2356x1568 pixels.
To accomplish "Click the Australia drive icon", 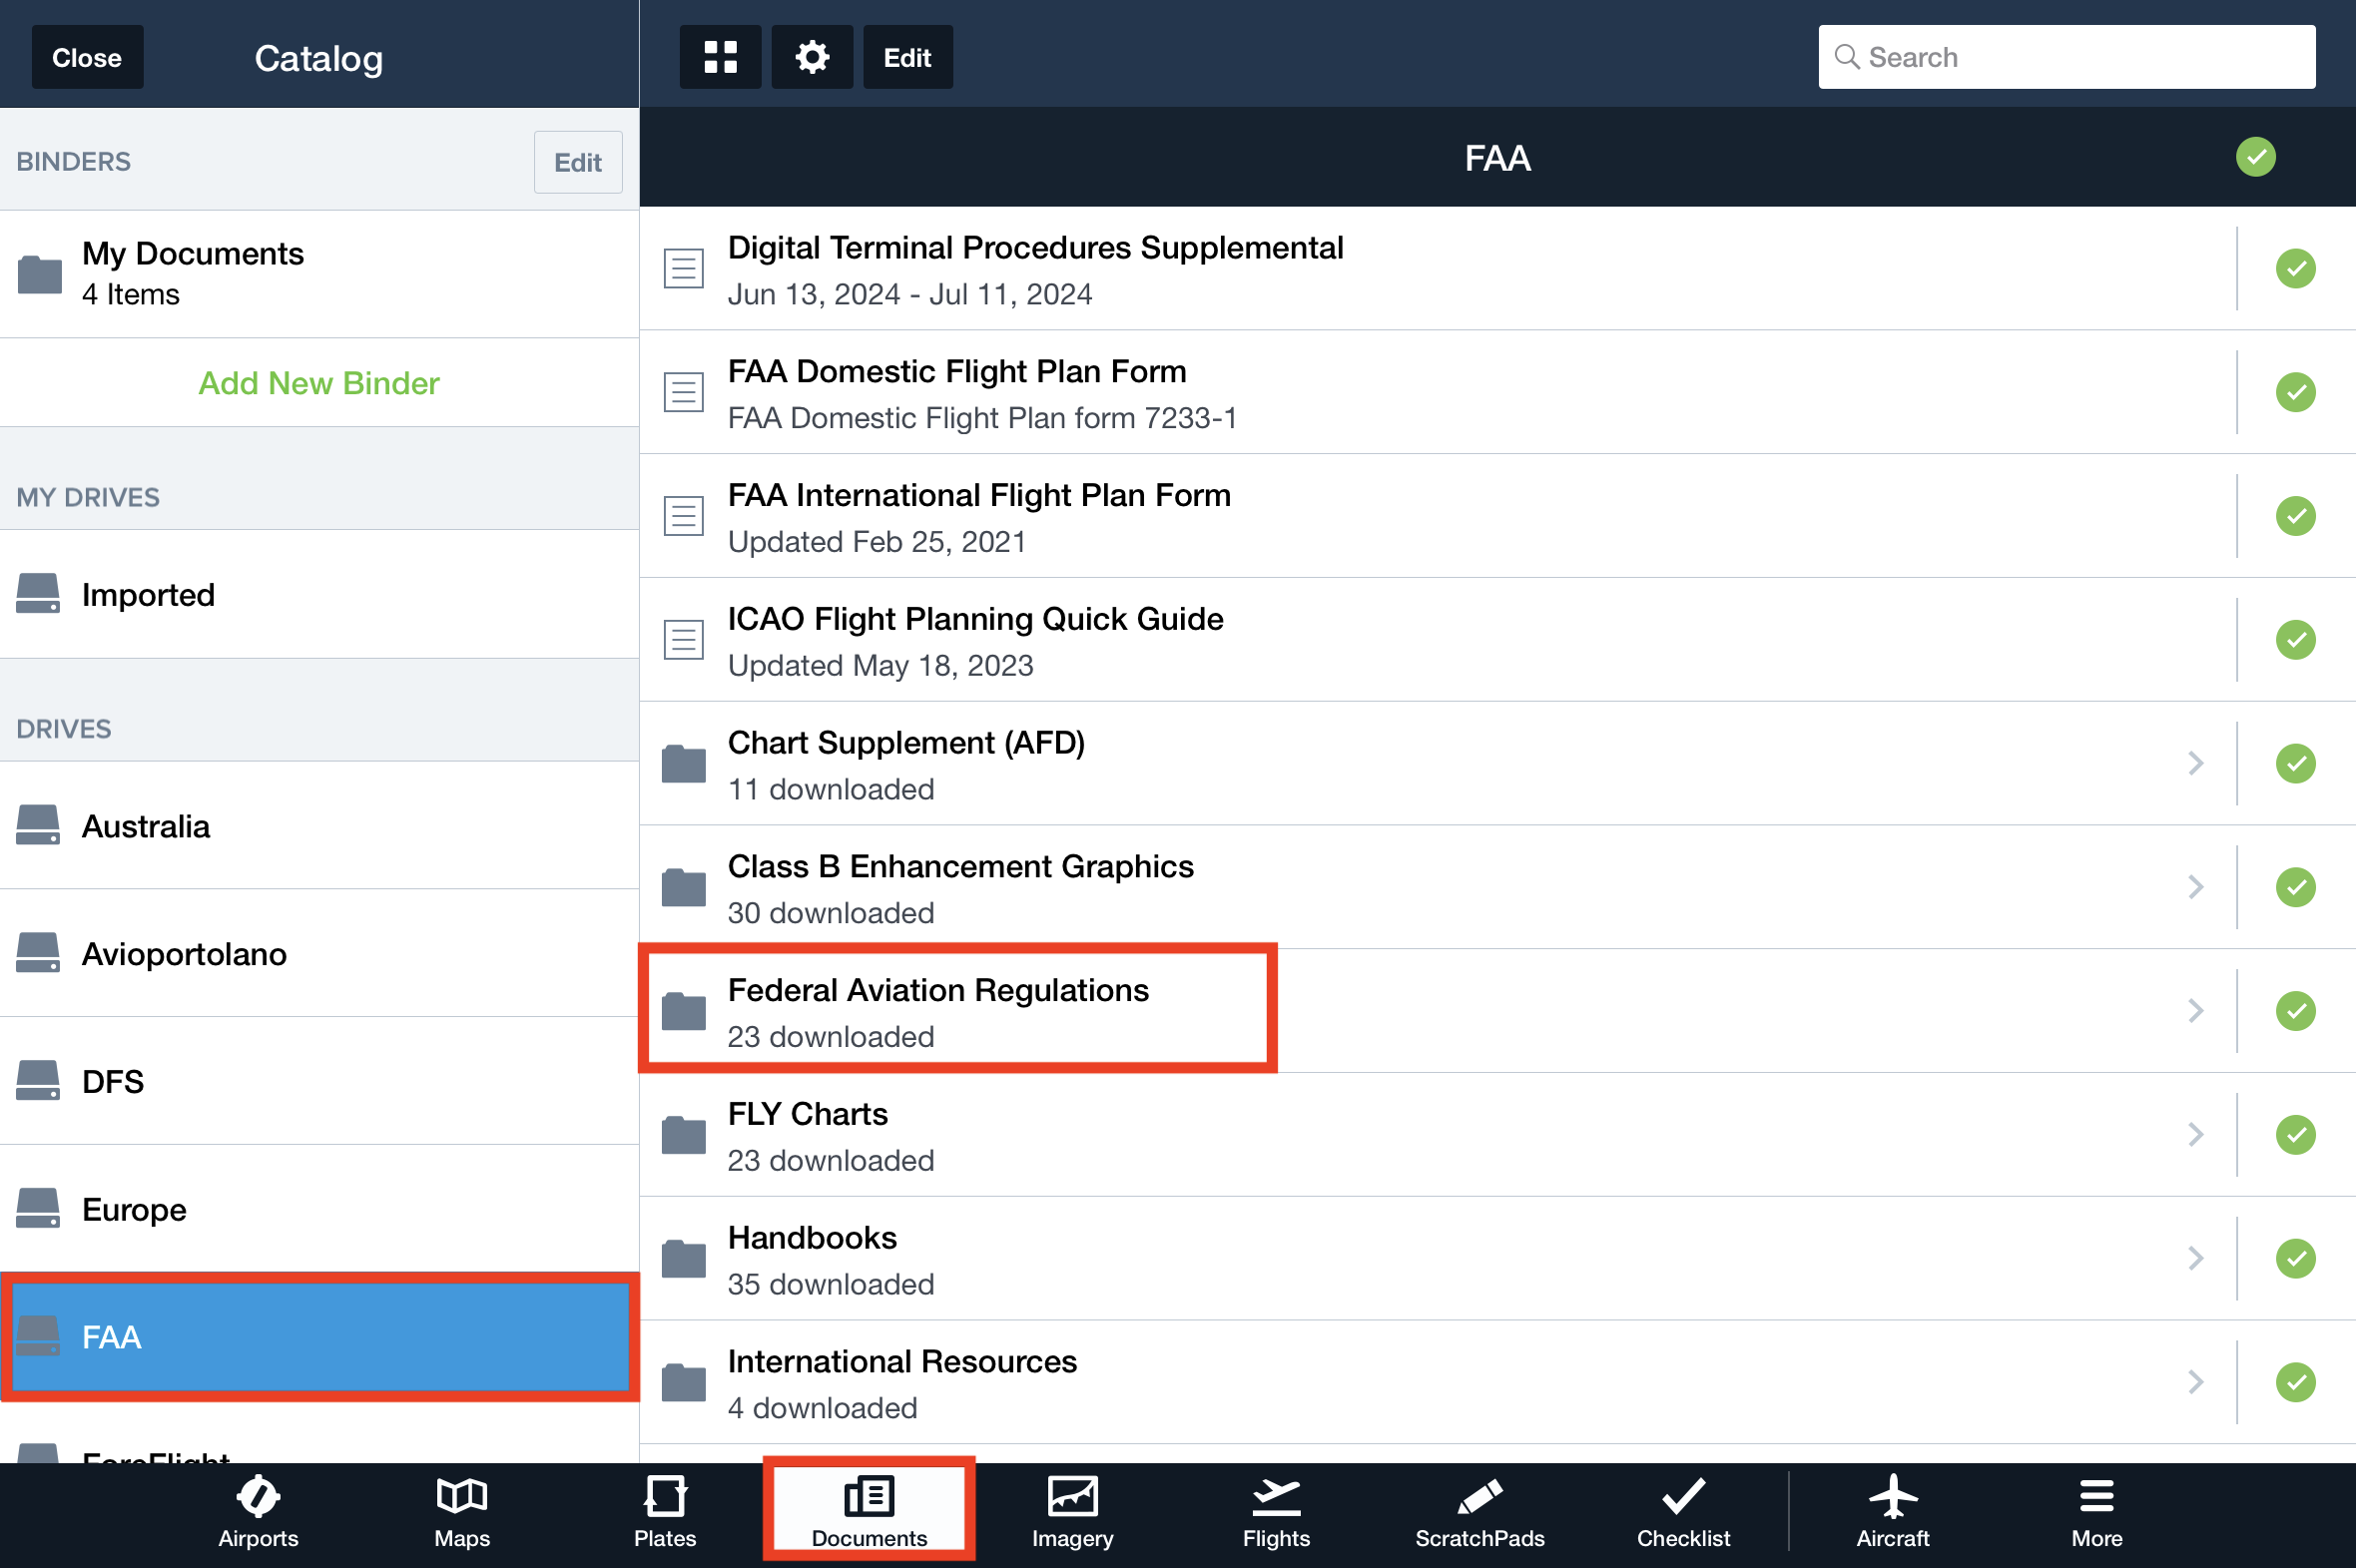I will pyautogui.click(x=38, y=825).
